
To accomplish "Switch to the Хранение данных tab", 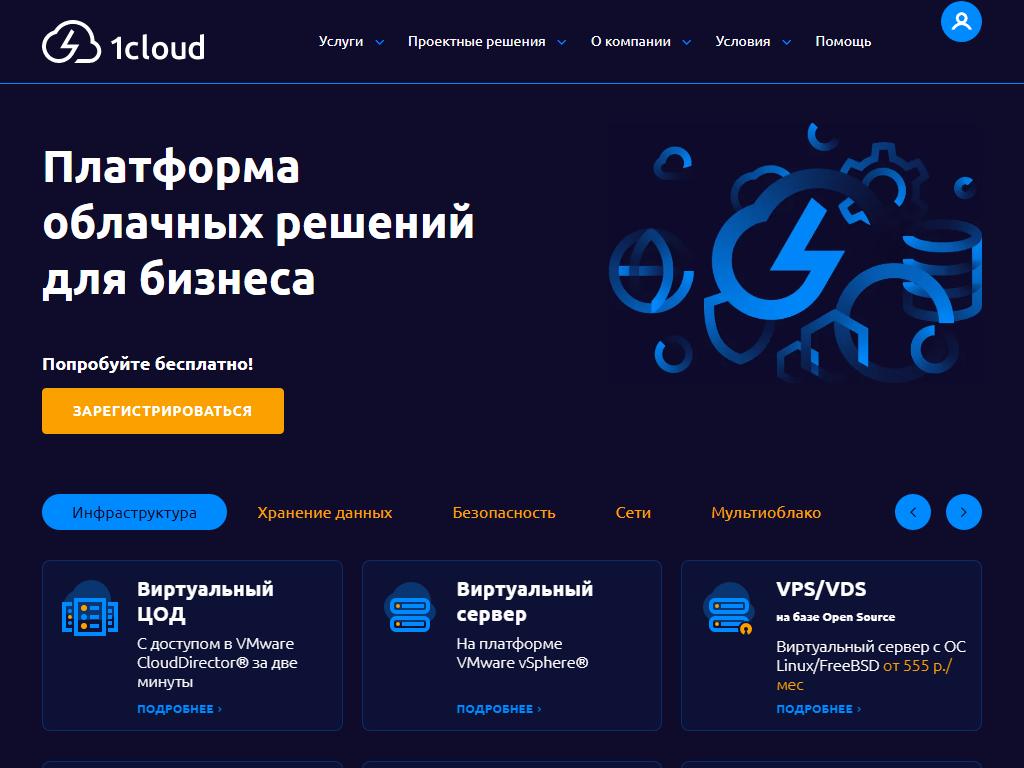I will point(324,512).
